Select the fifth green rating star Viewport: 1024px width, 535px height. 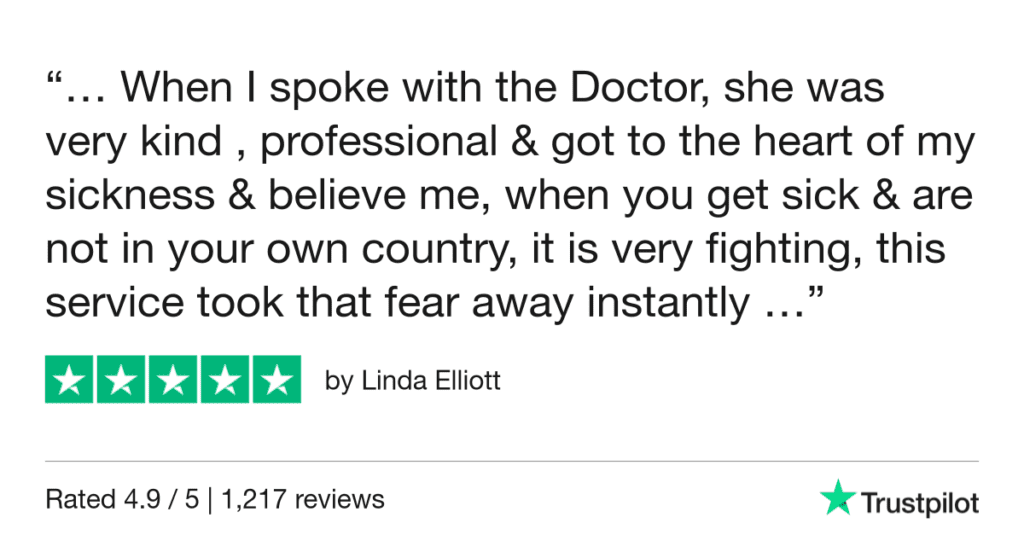click(275, 380)
